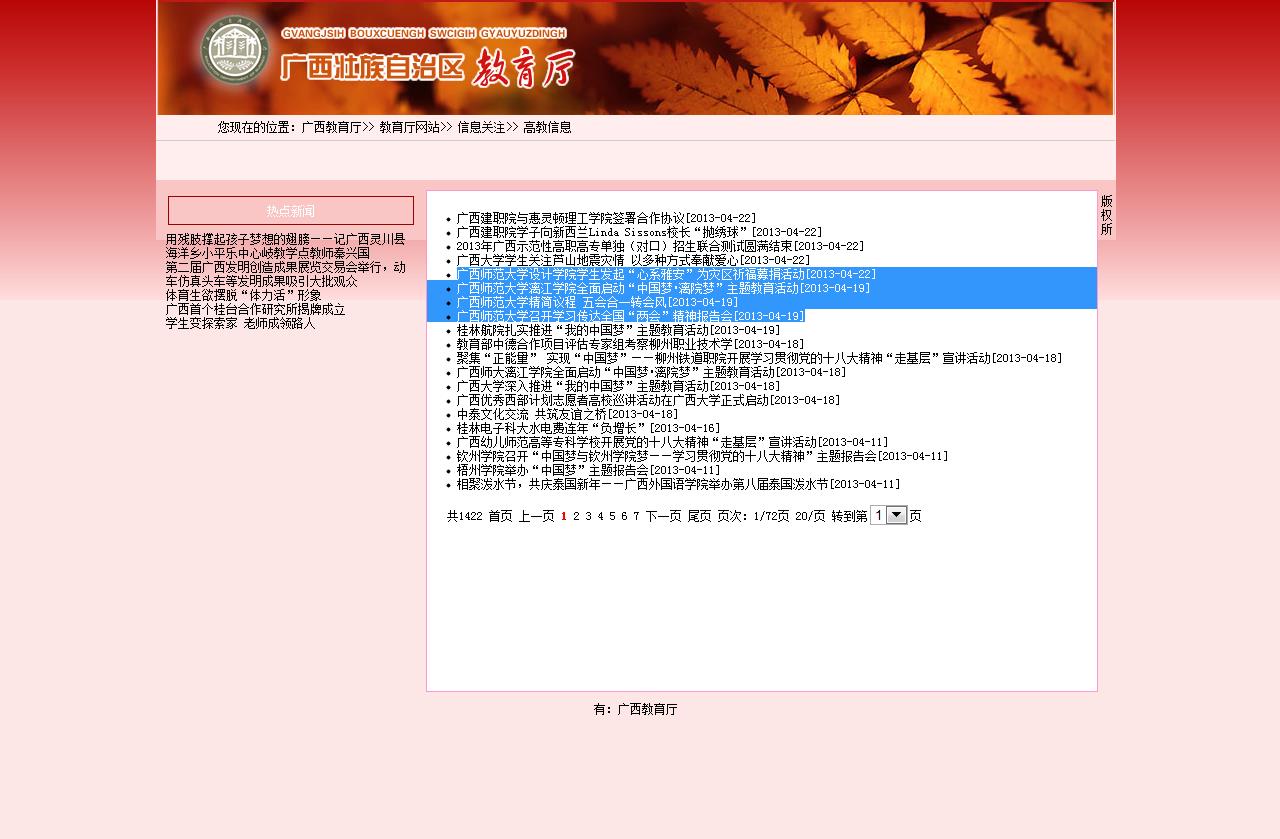The width and height of the screenshot is (1280, 839).
Task: Open hot news 学生变探索家 老师成领路人
Action: point(240,324)
